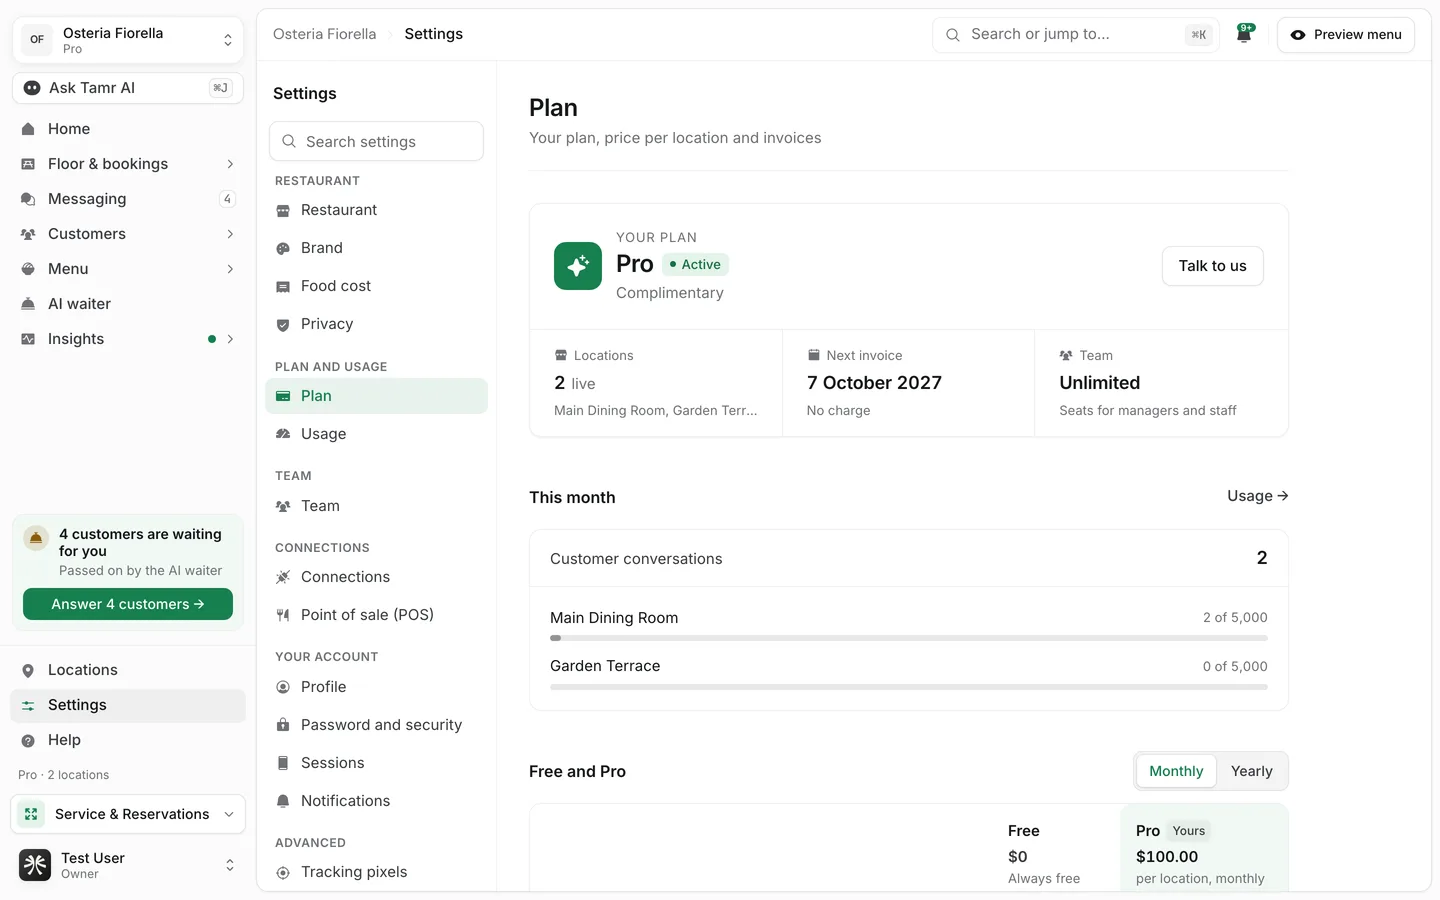1440x900 pixels.
Task: Click the Menu icon in sidebar
Action: [28, 269]
